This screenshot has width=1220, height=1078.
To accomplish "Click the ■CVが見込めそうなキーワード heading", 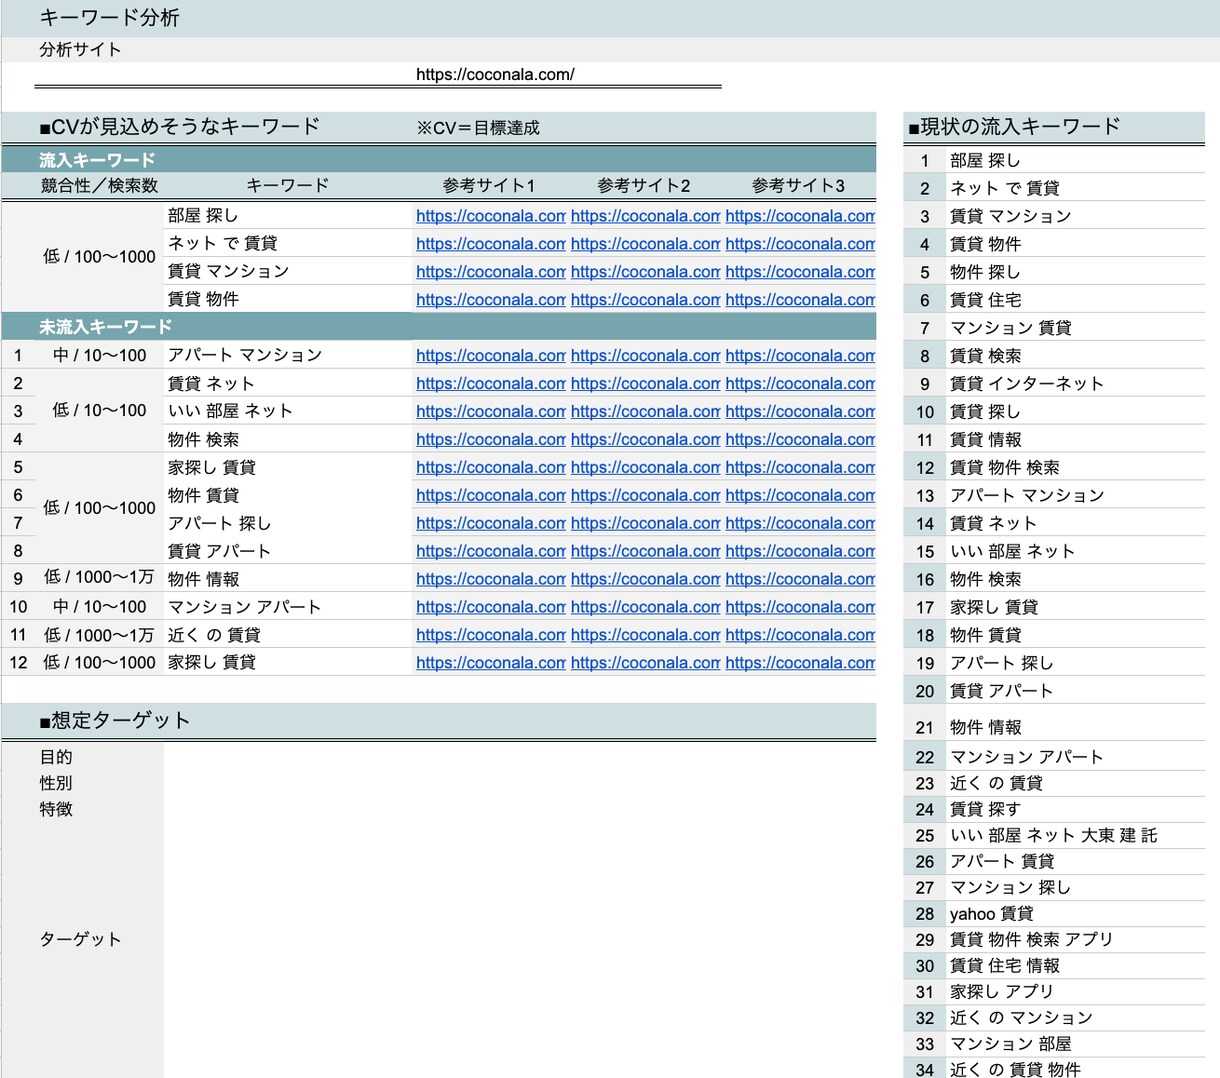I will [180, 126].
